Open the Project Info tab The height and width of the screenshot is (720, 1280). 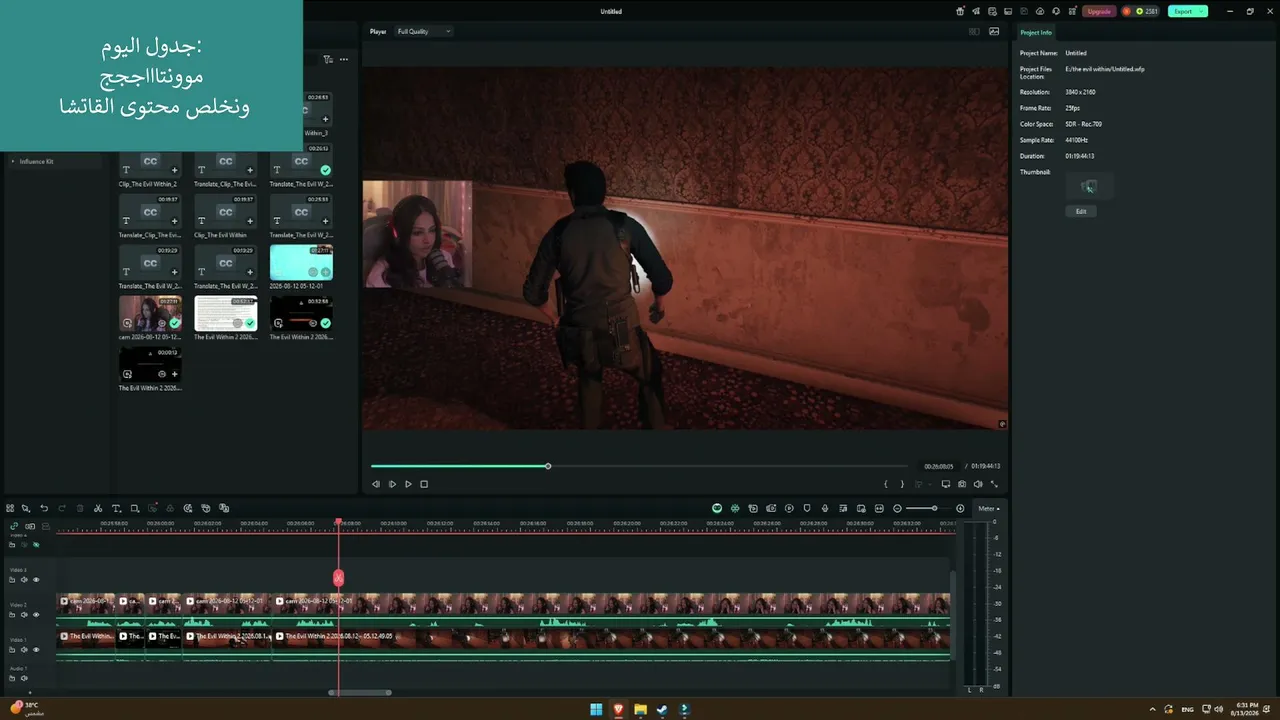click(x=1036, y=32)
